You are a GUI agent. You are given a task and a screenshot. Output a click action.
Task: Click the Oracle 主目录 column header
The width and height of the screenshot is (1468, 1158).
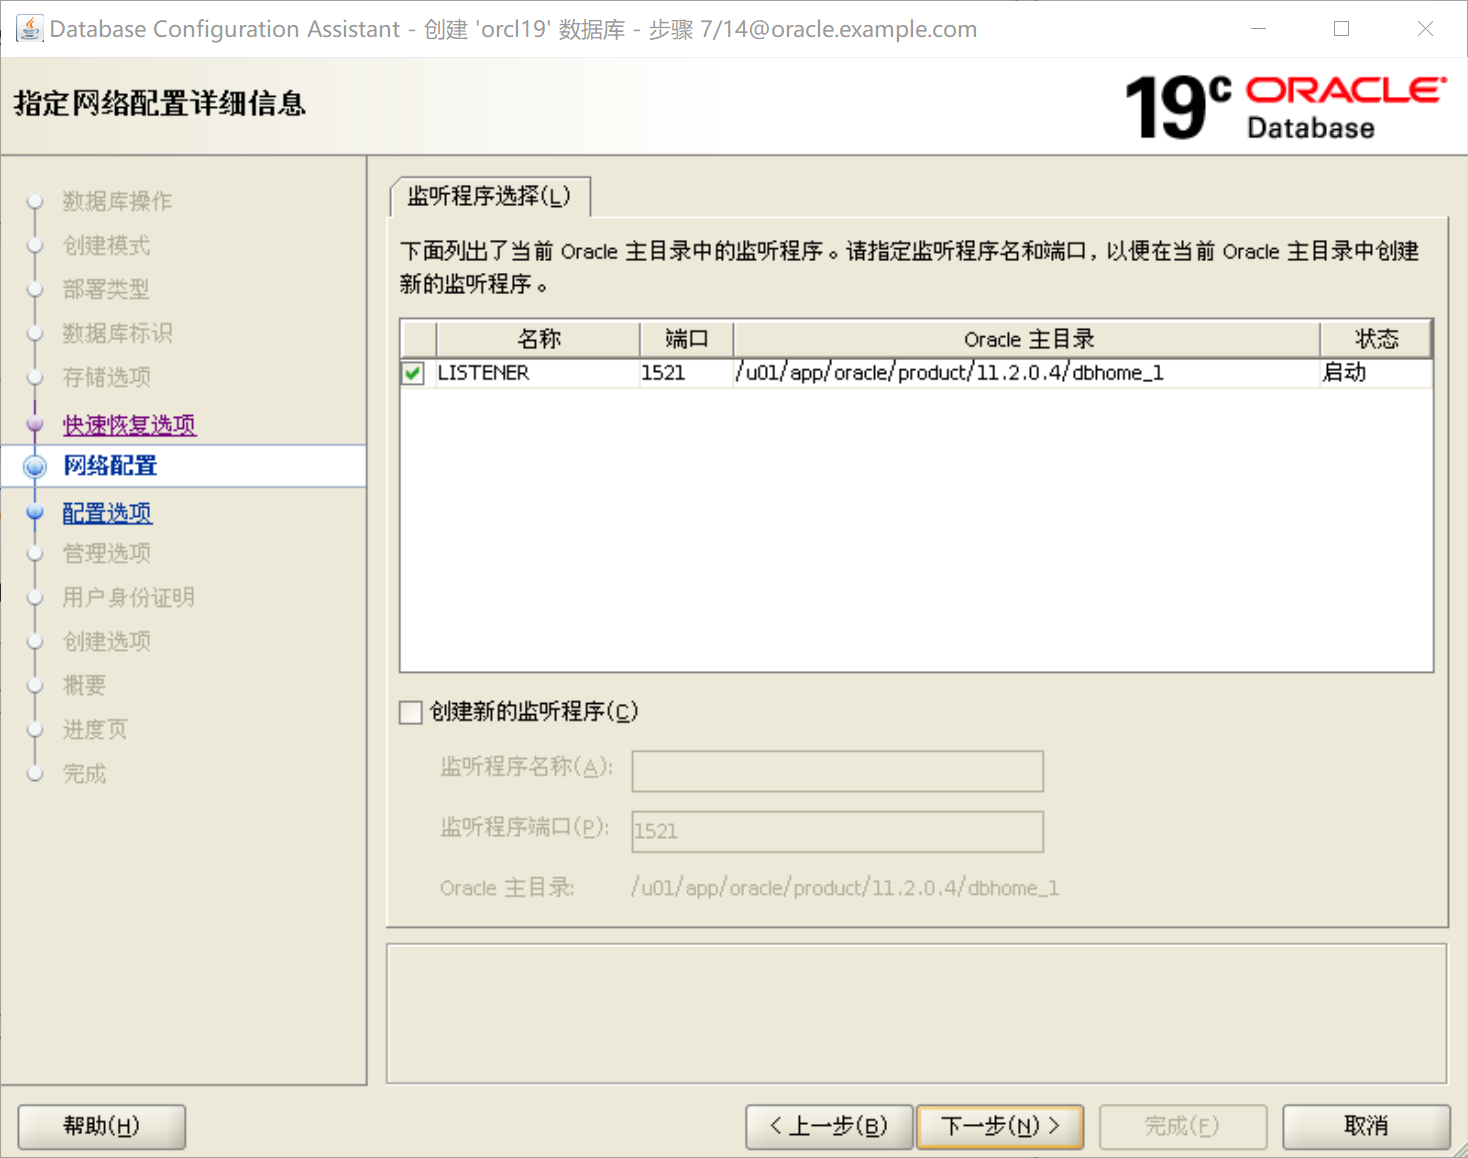tap(1027, 339)
